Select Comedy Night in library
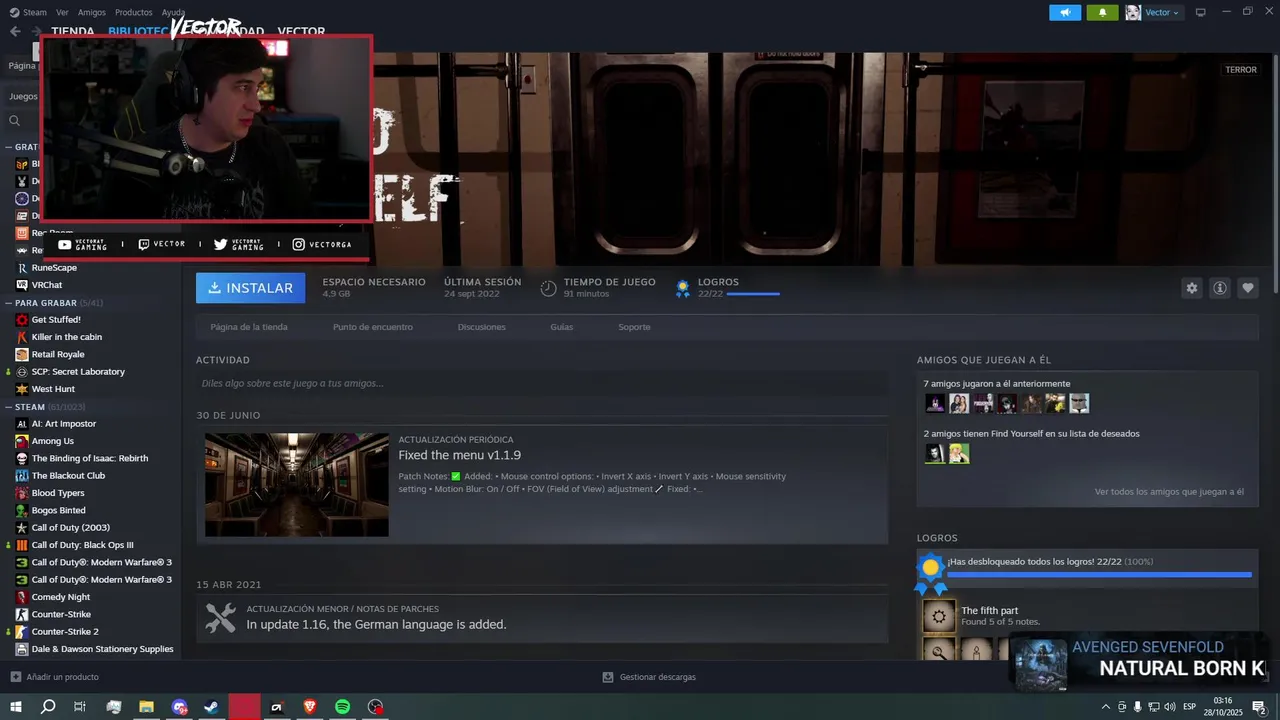 tap(61, 597)
